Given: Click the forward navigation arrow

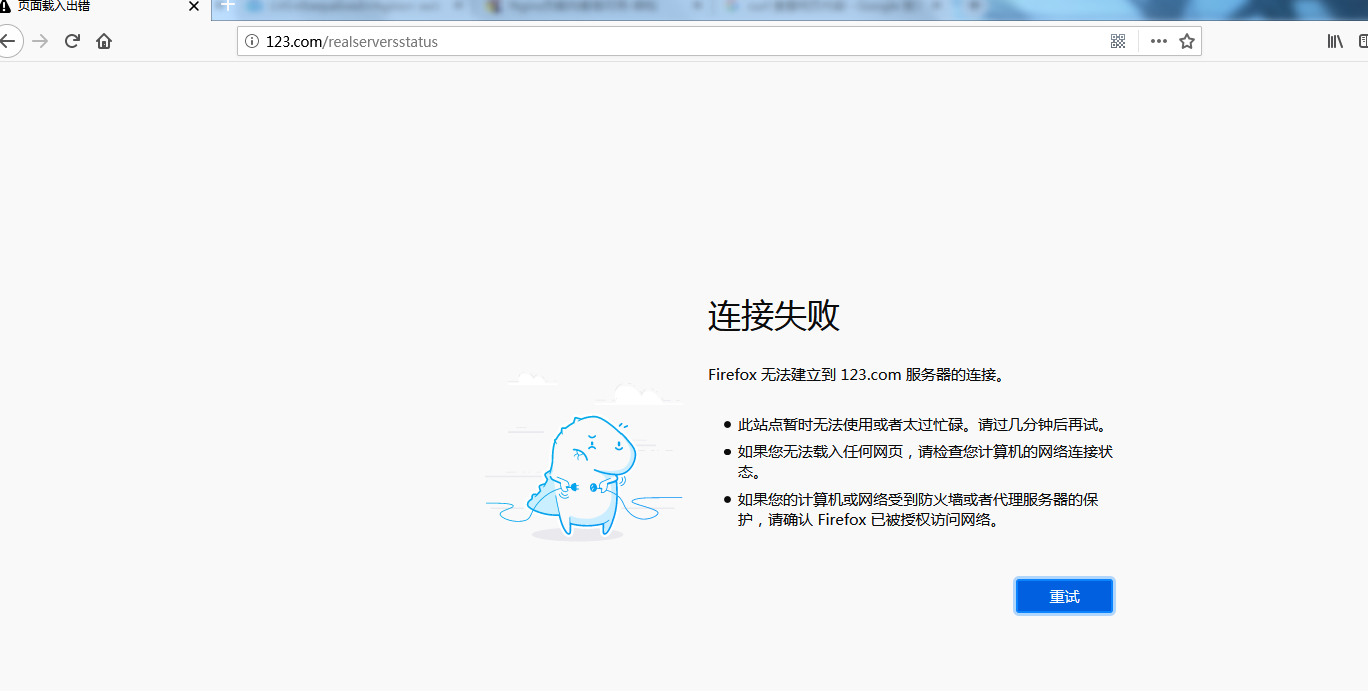Looking at the screenshot, I should (x=40, y=41).
